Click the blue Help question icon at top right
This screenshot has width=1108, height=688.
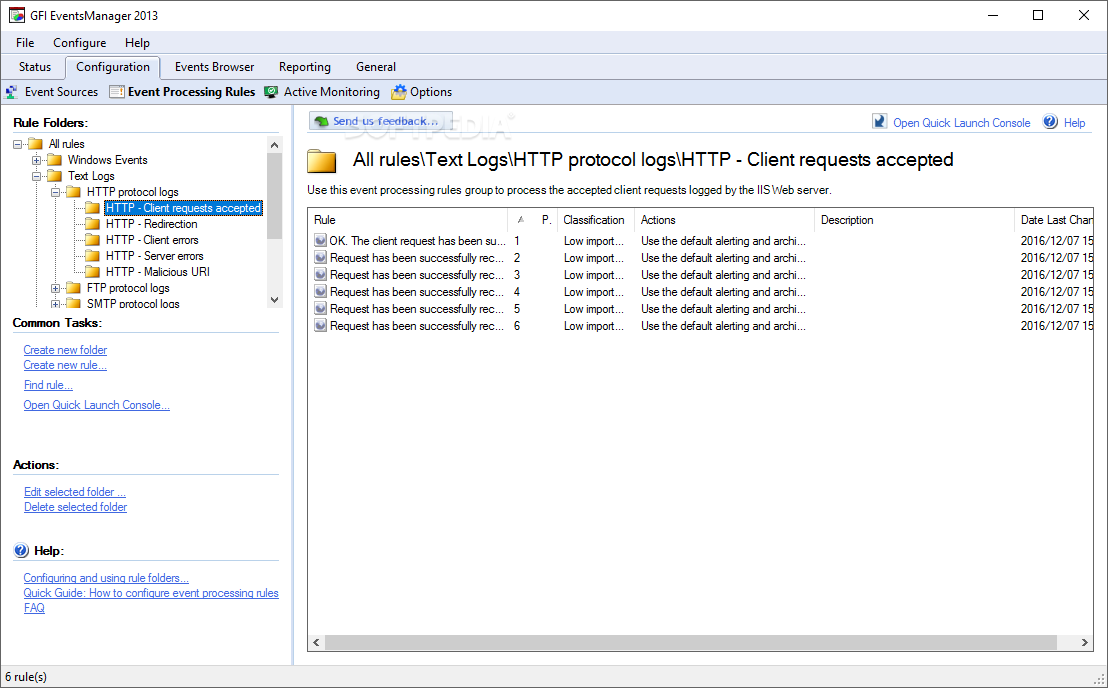[1051, 121]
